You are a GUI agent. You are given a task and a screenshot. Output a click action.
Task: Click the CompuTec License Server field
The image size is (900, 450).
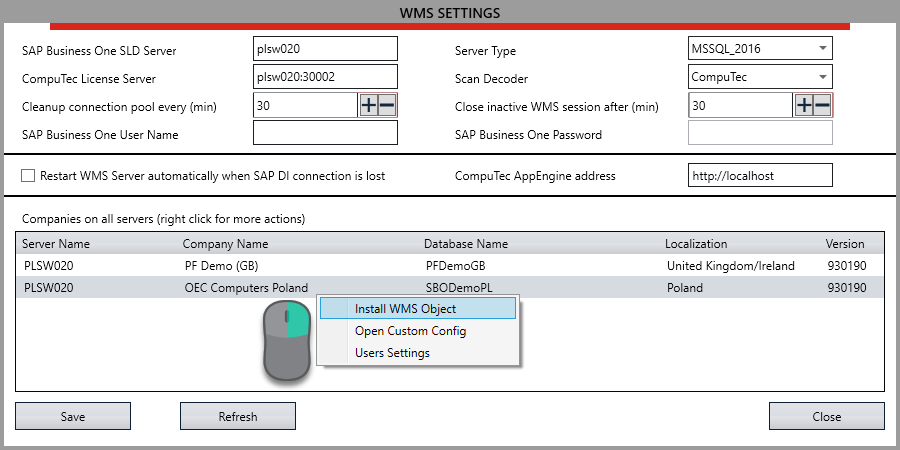[325, 77]
